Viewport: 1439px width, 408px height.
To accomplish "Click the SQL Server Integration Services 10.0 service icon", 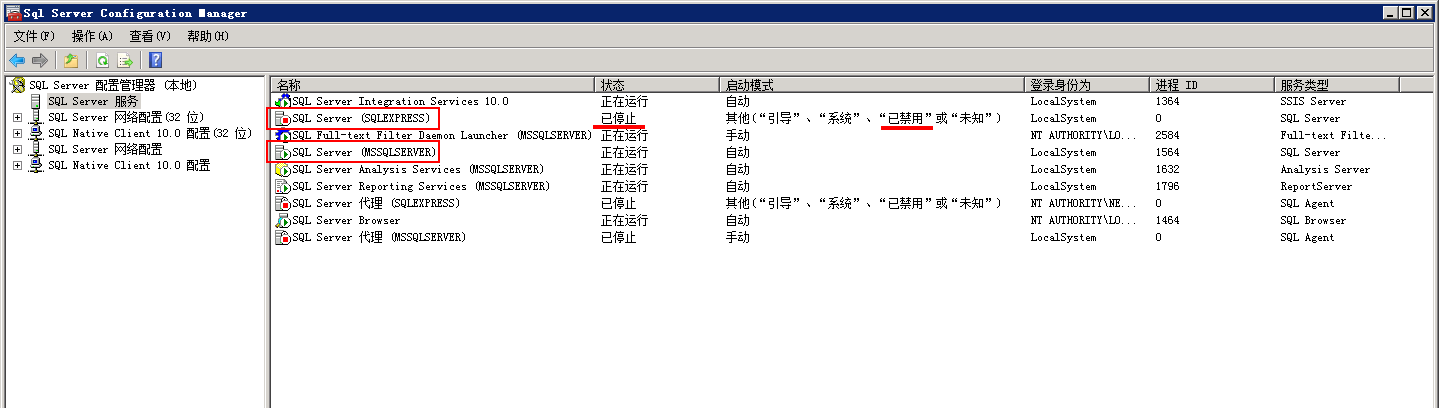I will (282, 101).
